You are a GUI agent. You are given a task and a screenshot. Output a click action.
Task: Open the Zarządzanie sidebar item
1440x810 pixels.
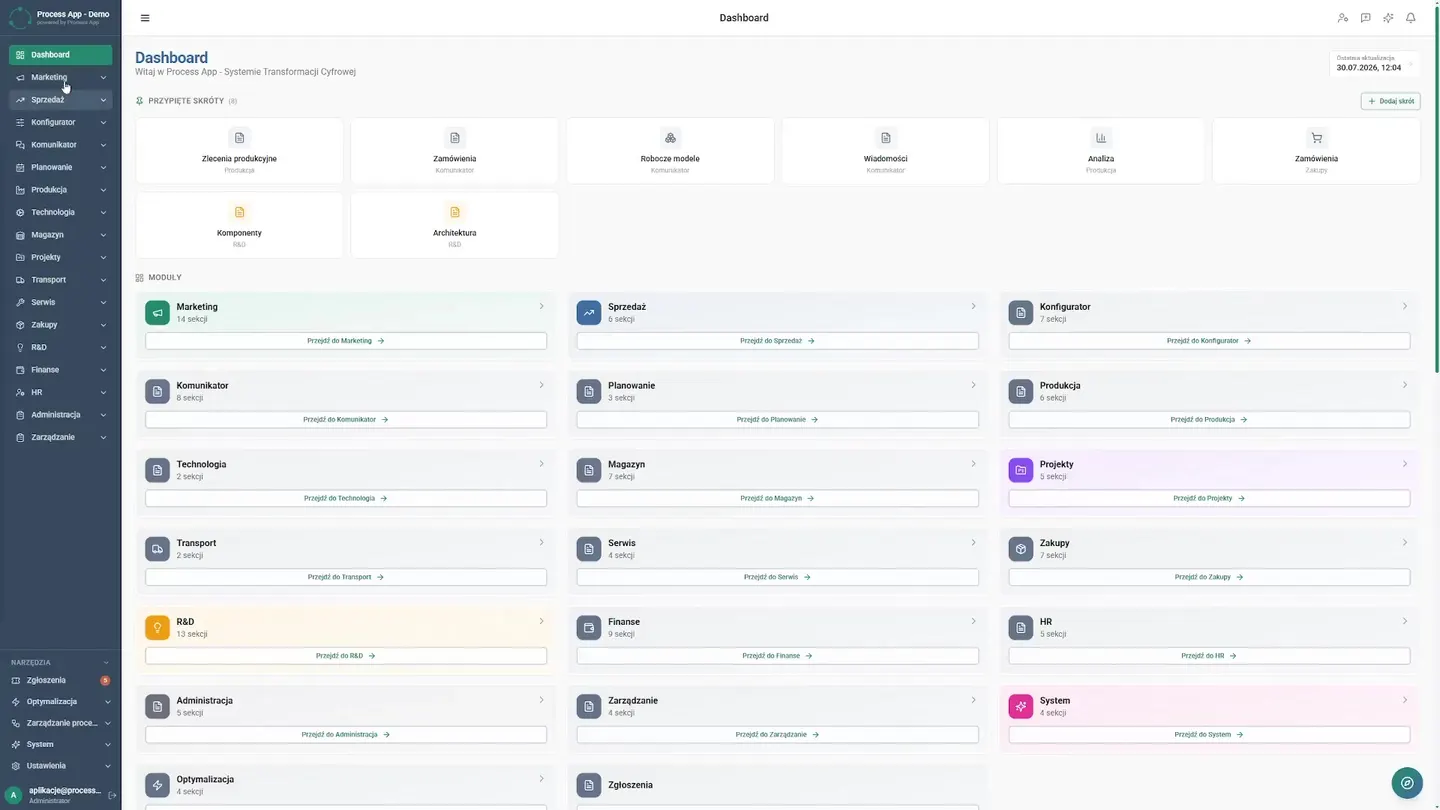(x=61, y=437)
